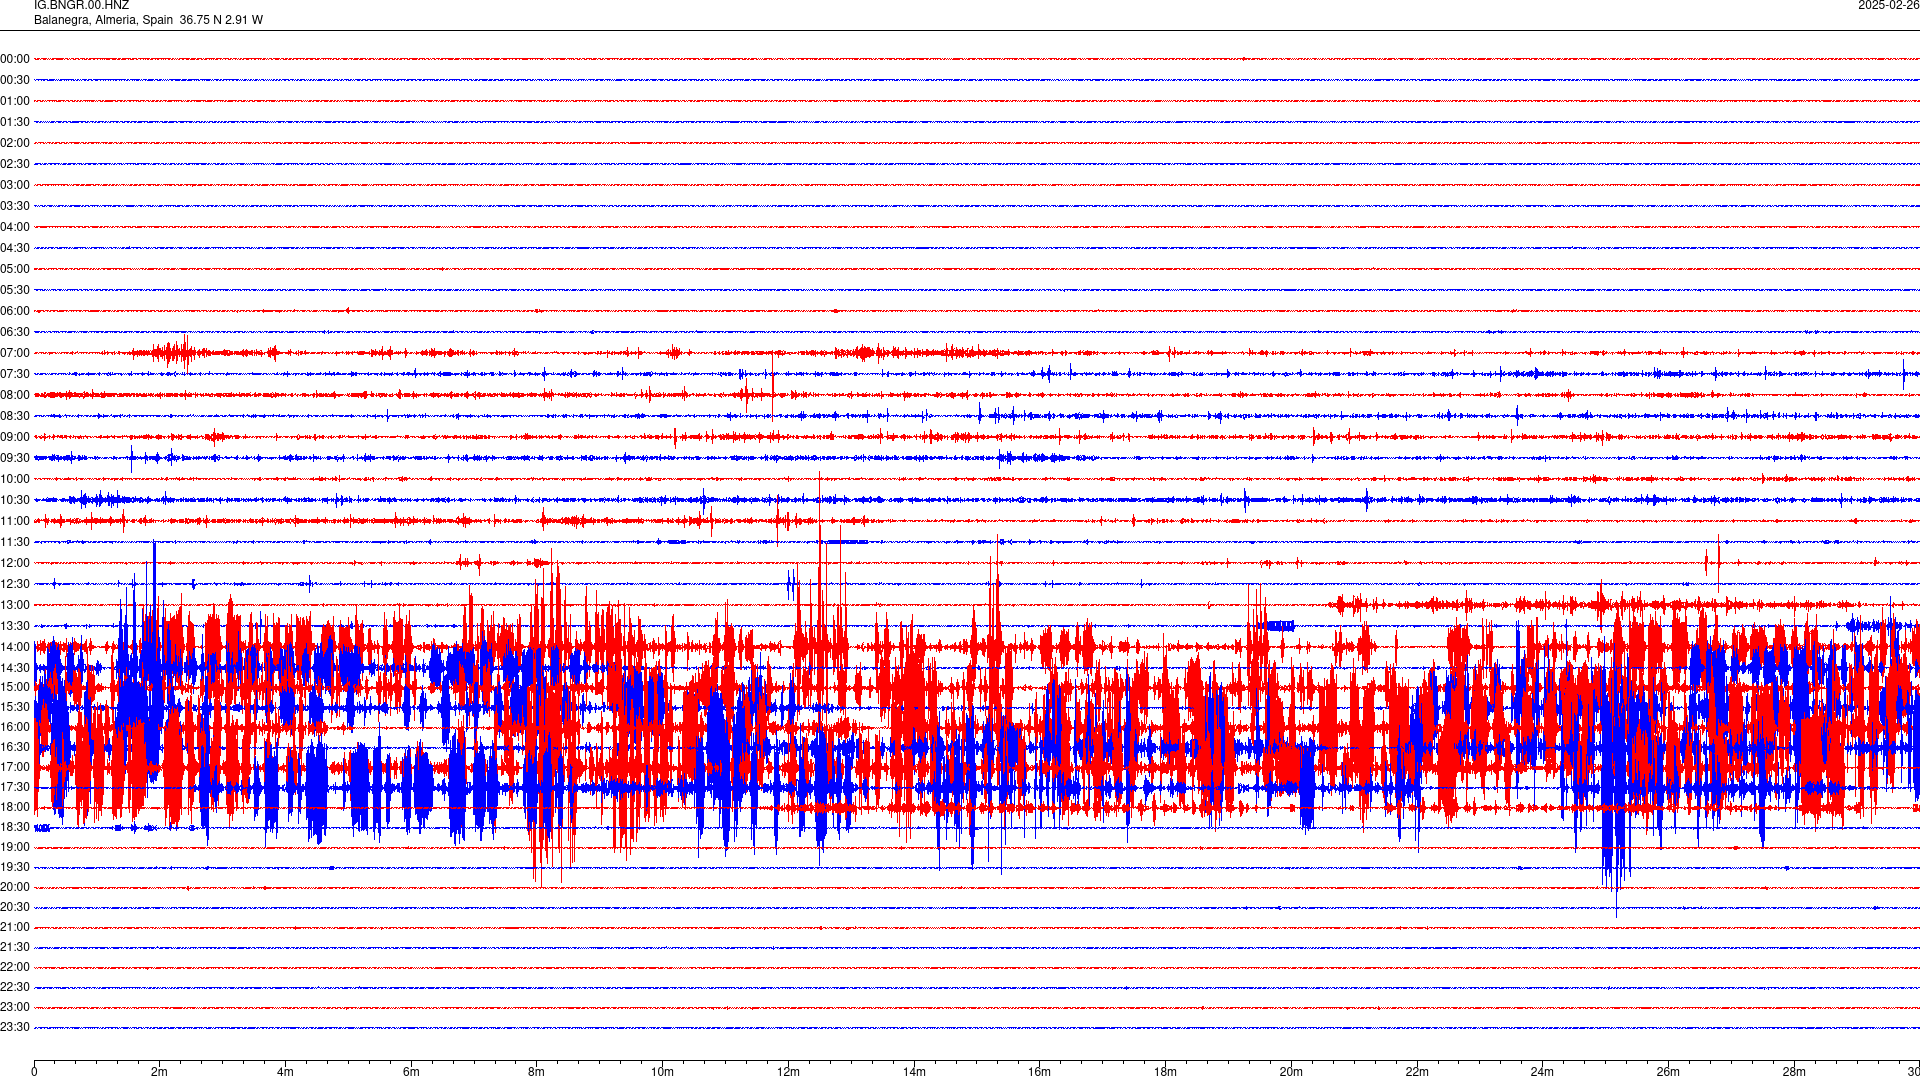
Task: Select the 22:00 time row label
Action: click(x=15, y=967)
